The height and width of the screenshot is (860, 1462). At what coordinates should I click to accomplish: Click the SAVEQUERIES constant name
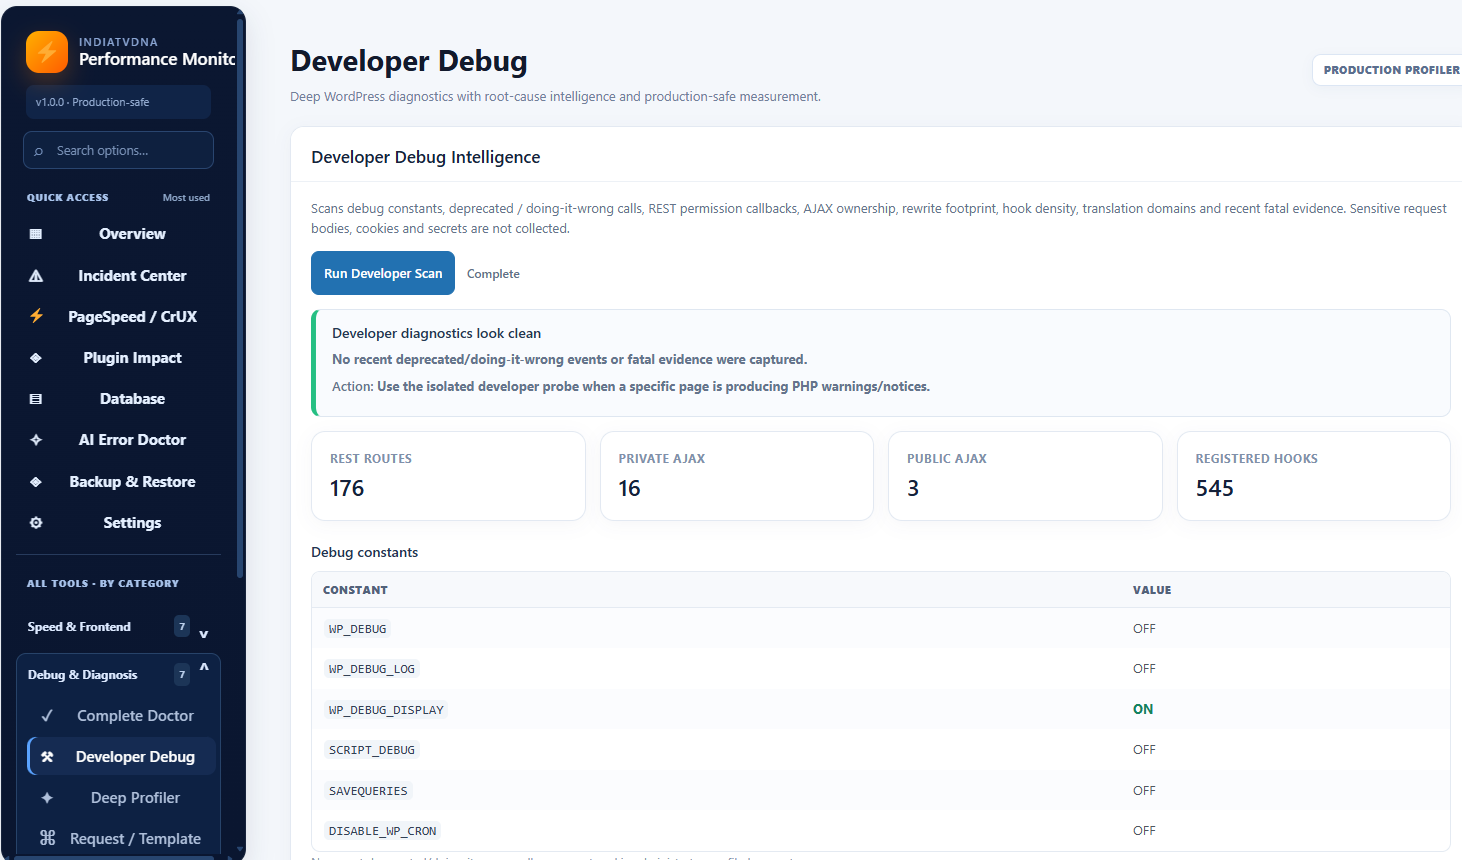368,791
